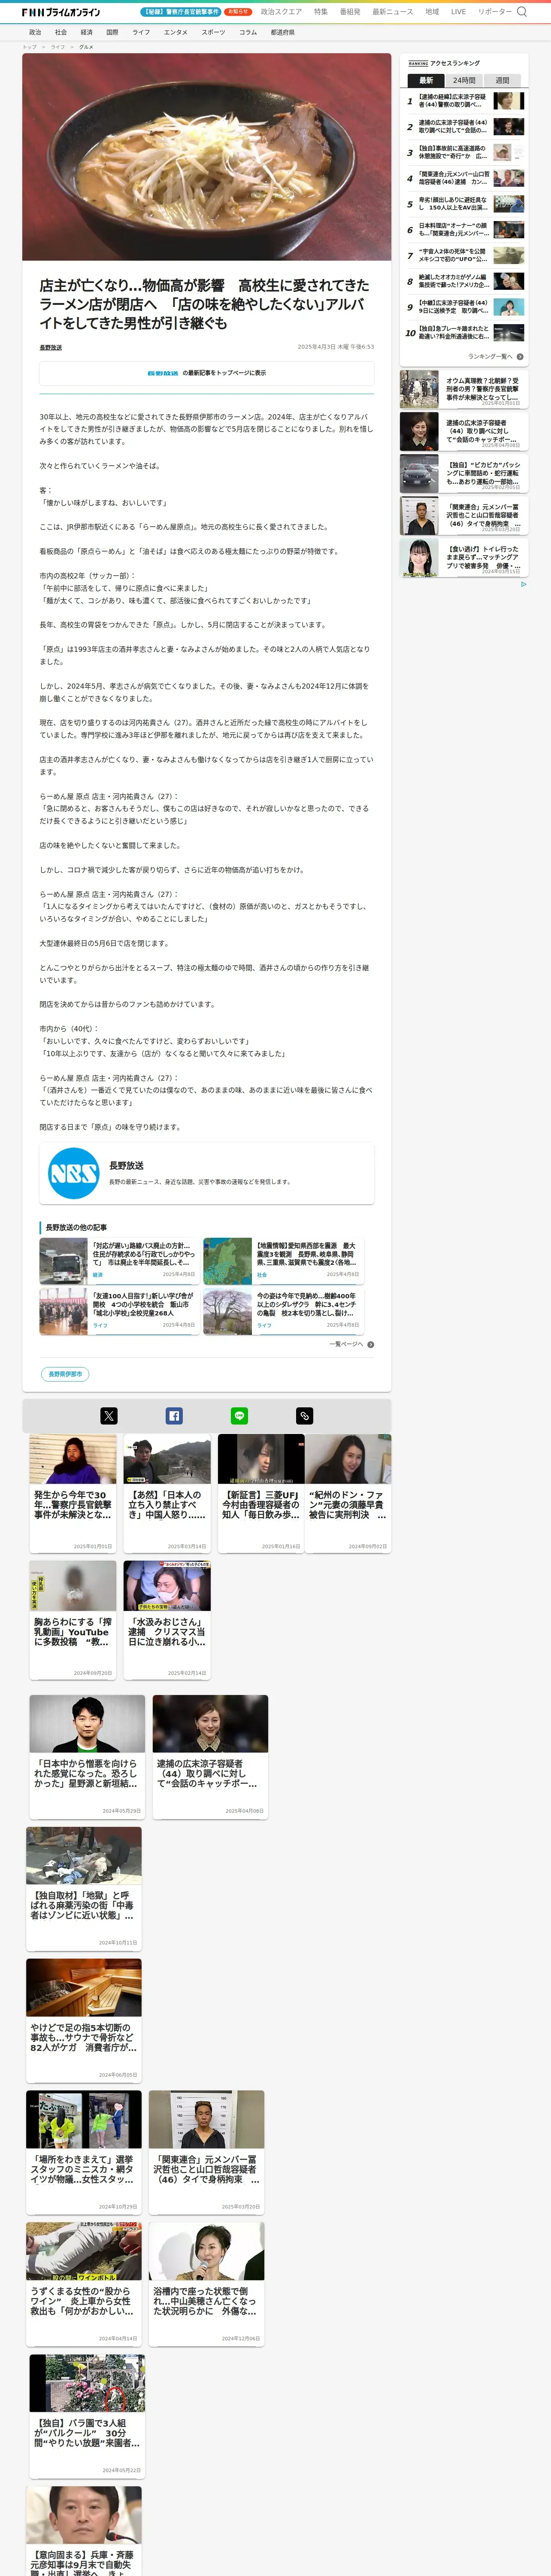Open 政治 in the category navigation

click(x=35, y=32)
